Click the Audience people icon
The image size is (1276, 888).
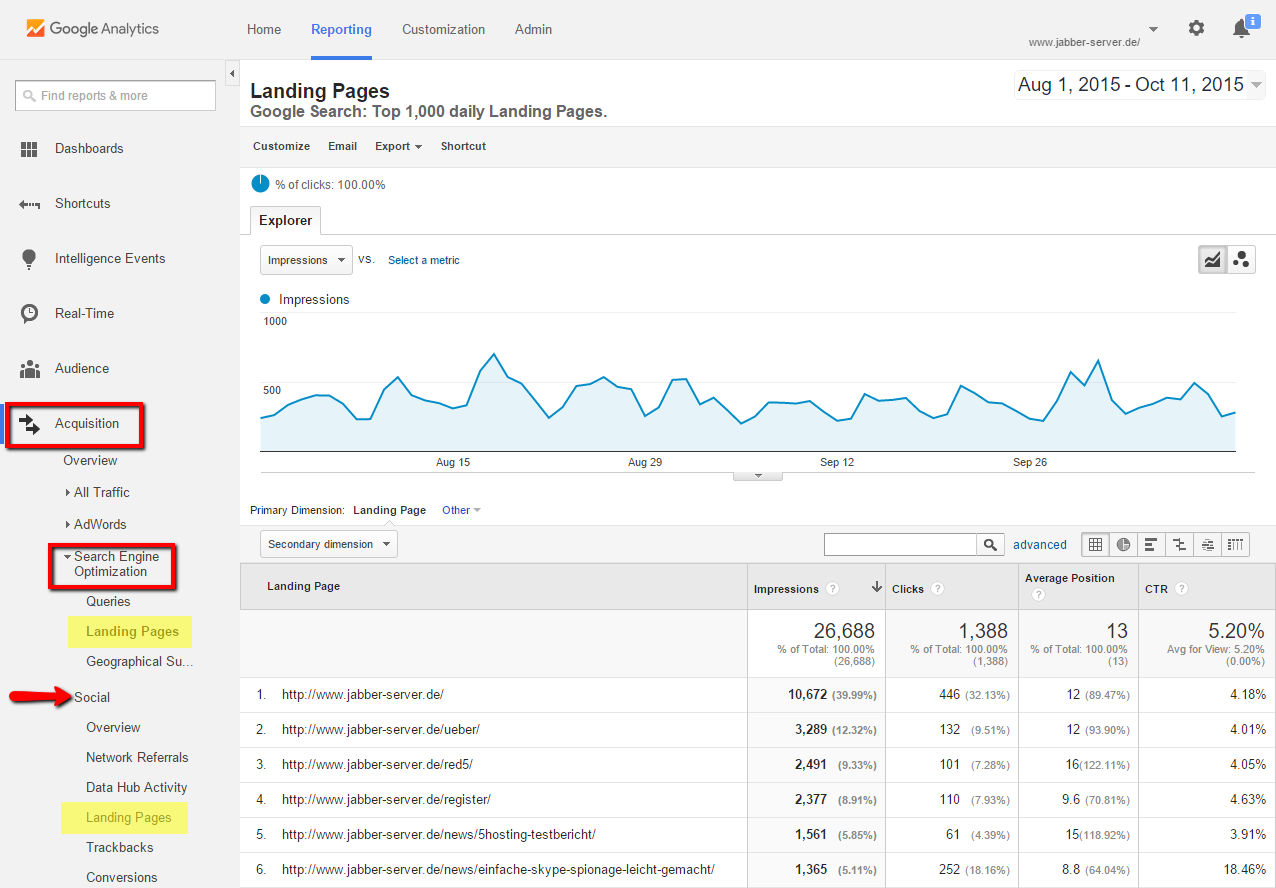coord(29,369)
